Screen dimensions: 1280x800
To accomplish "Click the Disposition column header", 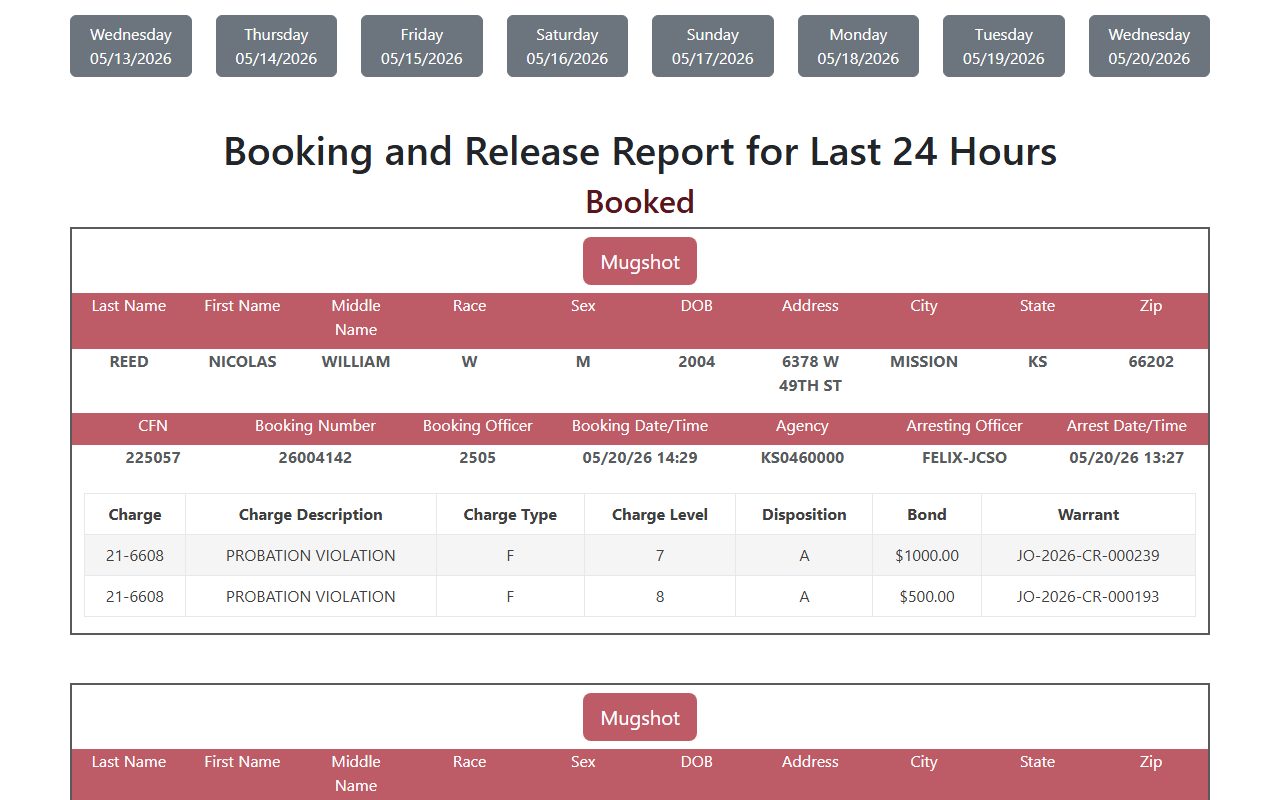I will pyautogui.click(x=804, y=515).
